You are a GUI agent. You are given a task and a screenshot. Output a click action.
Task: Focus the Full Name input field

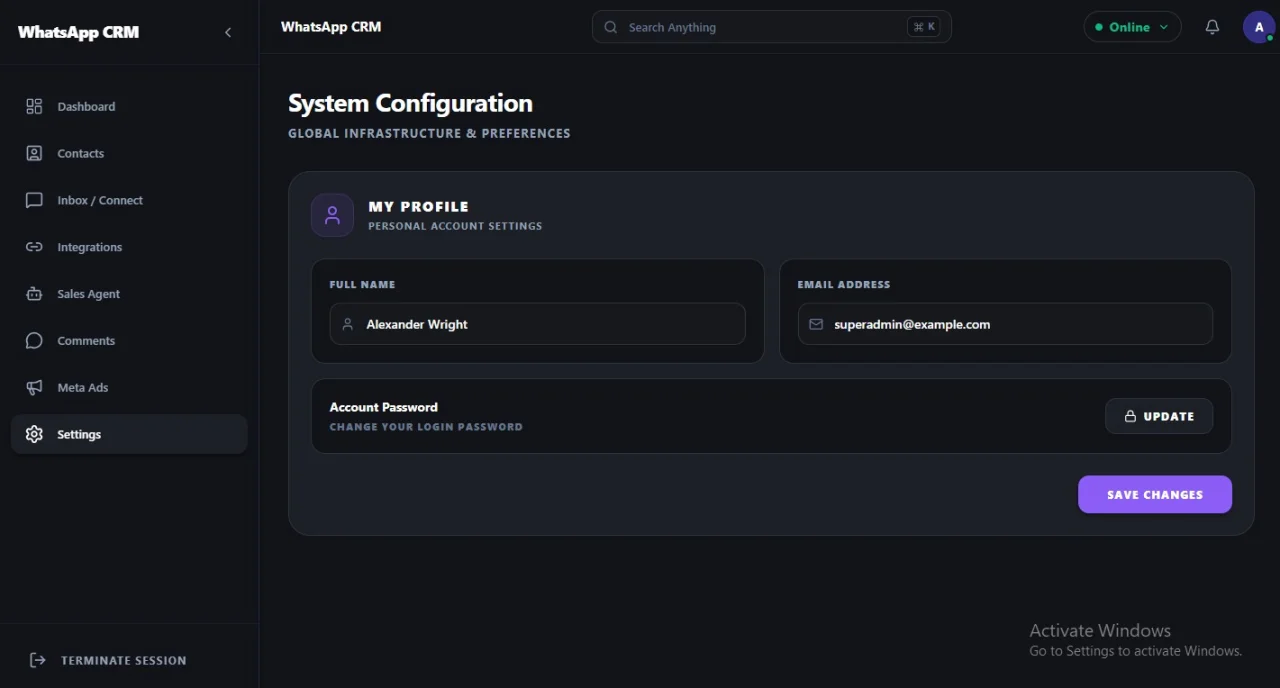(537, 324)
